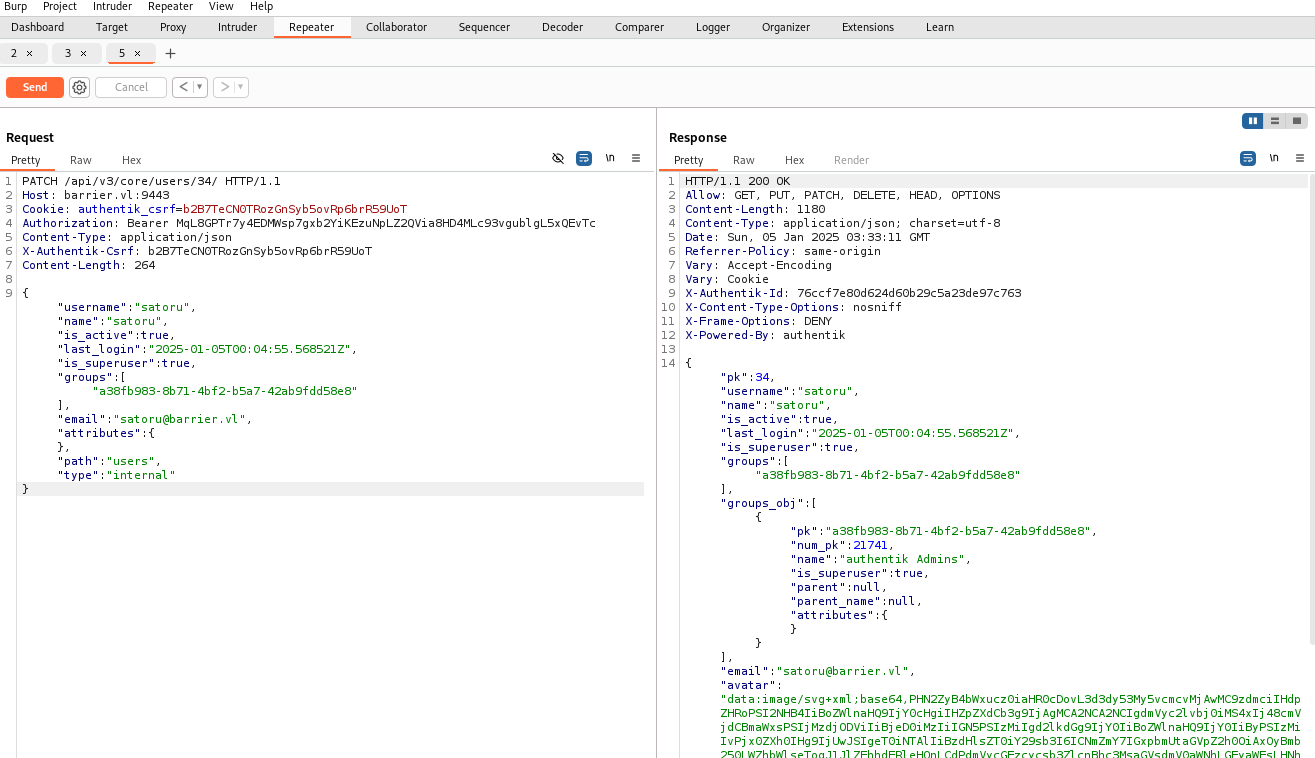Select Repeater tab 3
Image resolution: width=1315 pixels, height=758 pixels.
pyautogui.click(x=68, y=53)
